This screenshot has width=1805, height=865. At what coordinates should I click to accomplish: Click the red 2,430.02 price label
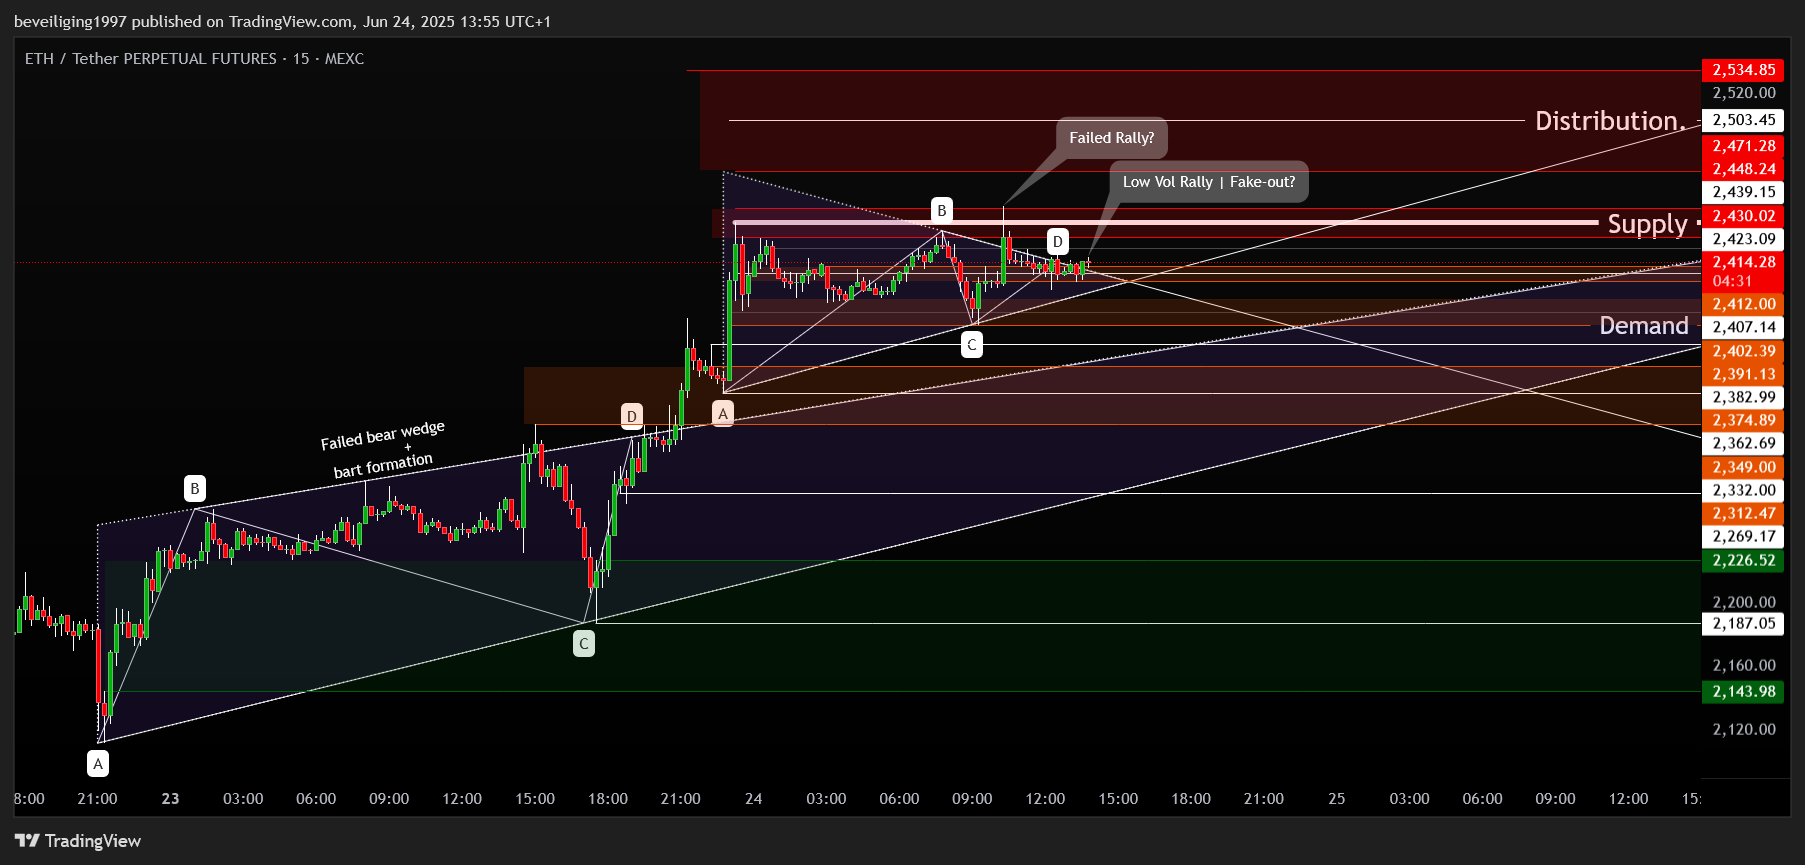coord(1743,216)
